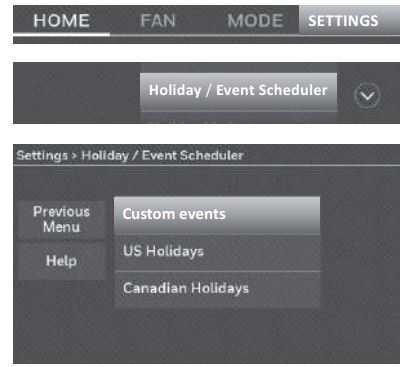Select the Custom events option
The height and width of the screenshot is (367, 411).
point(217,215)
